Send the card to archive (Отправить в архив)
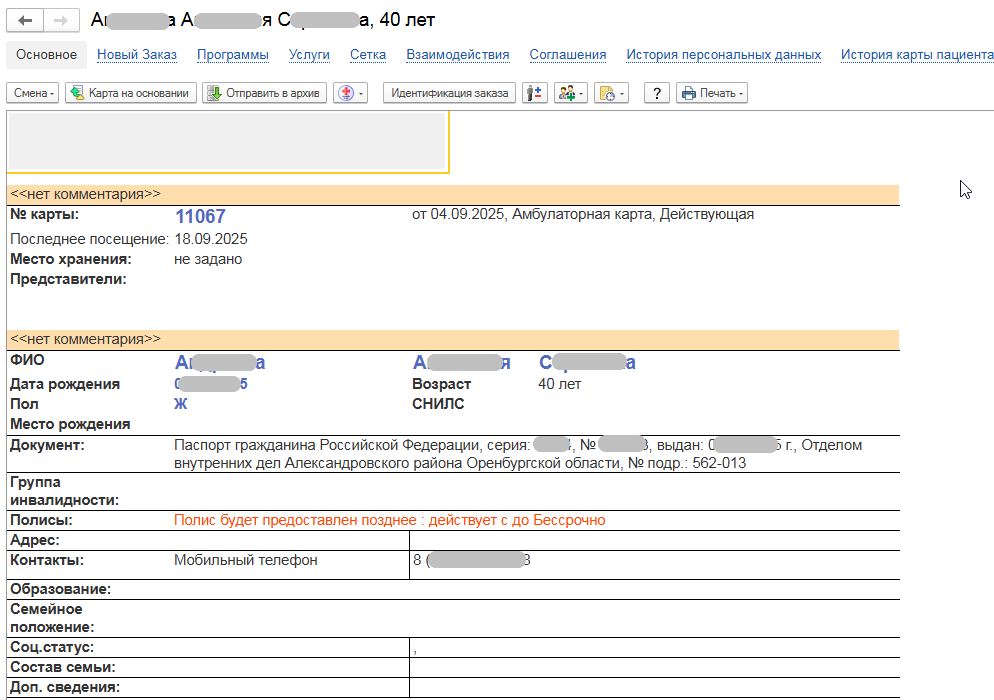 pyautogui.click(x=264, y=93)
